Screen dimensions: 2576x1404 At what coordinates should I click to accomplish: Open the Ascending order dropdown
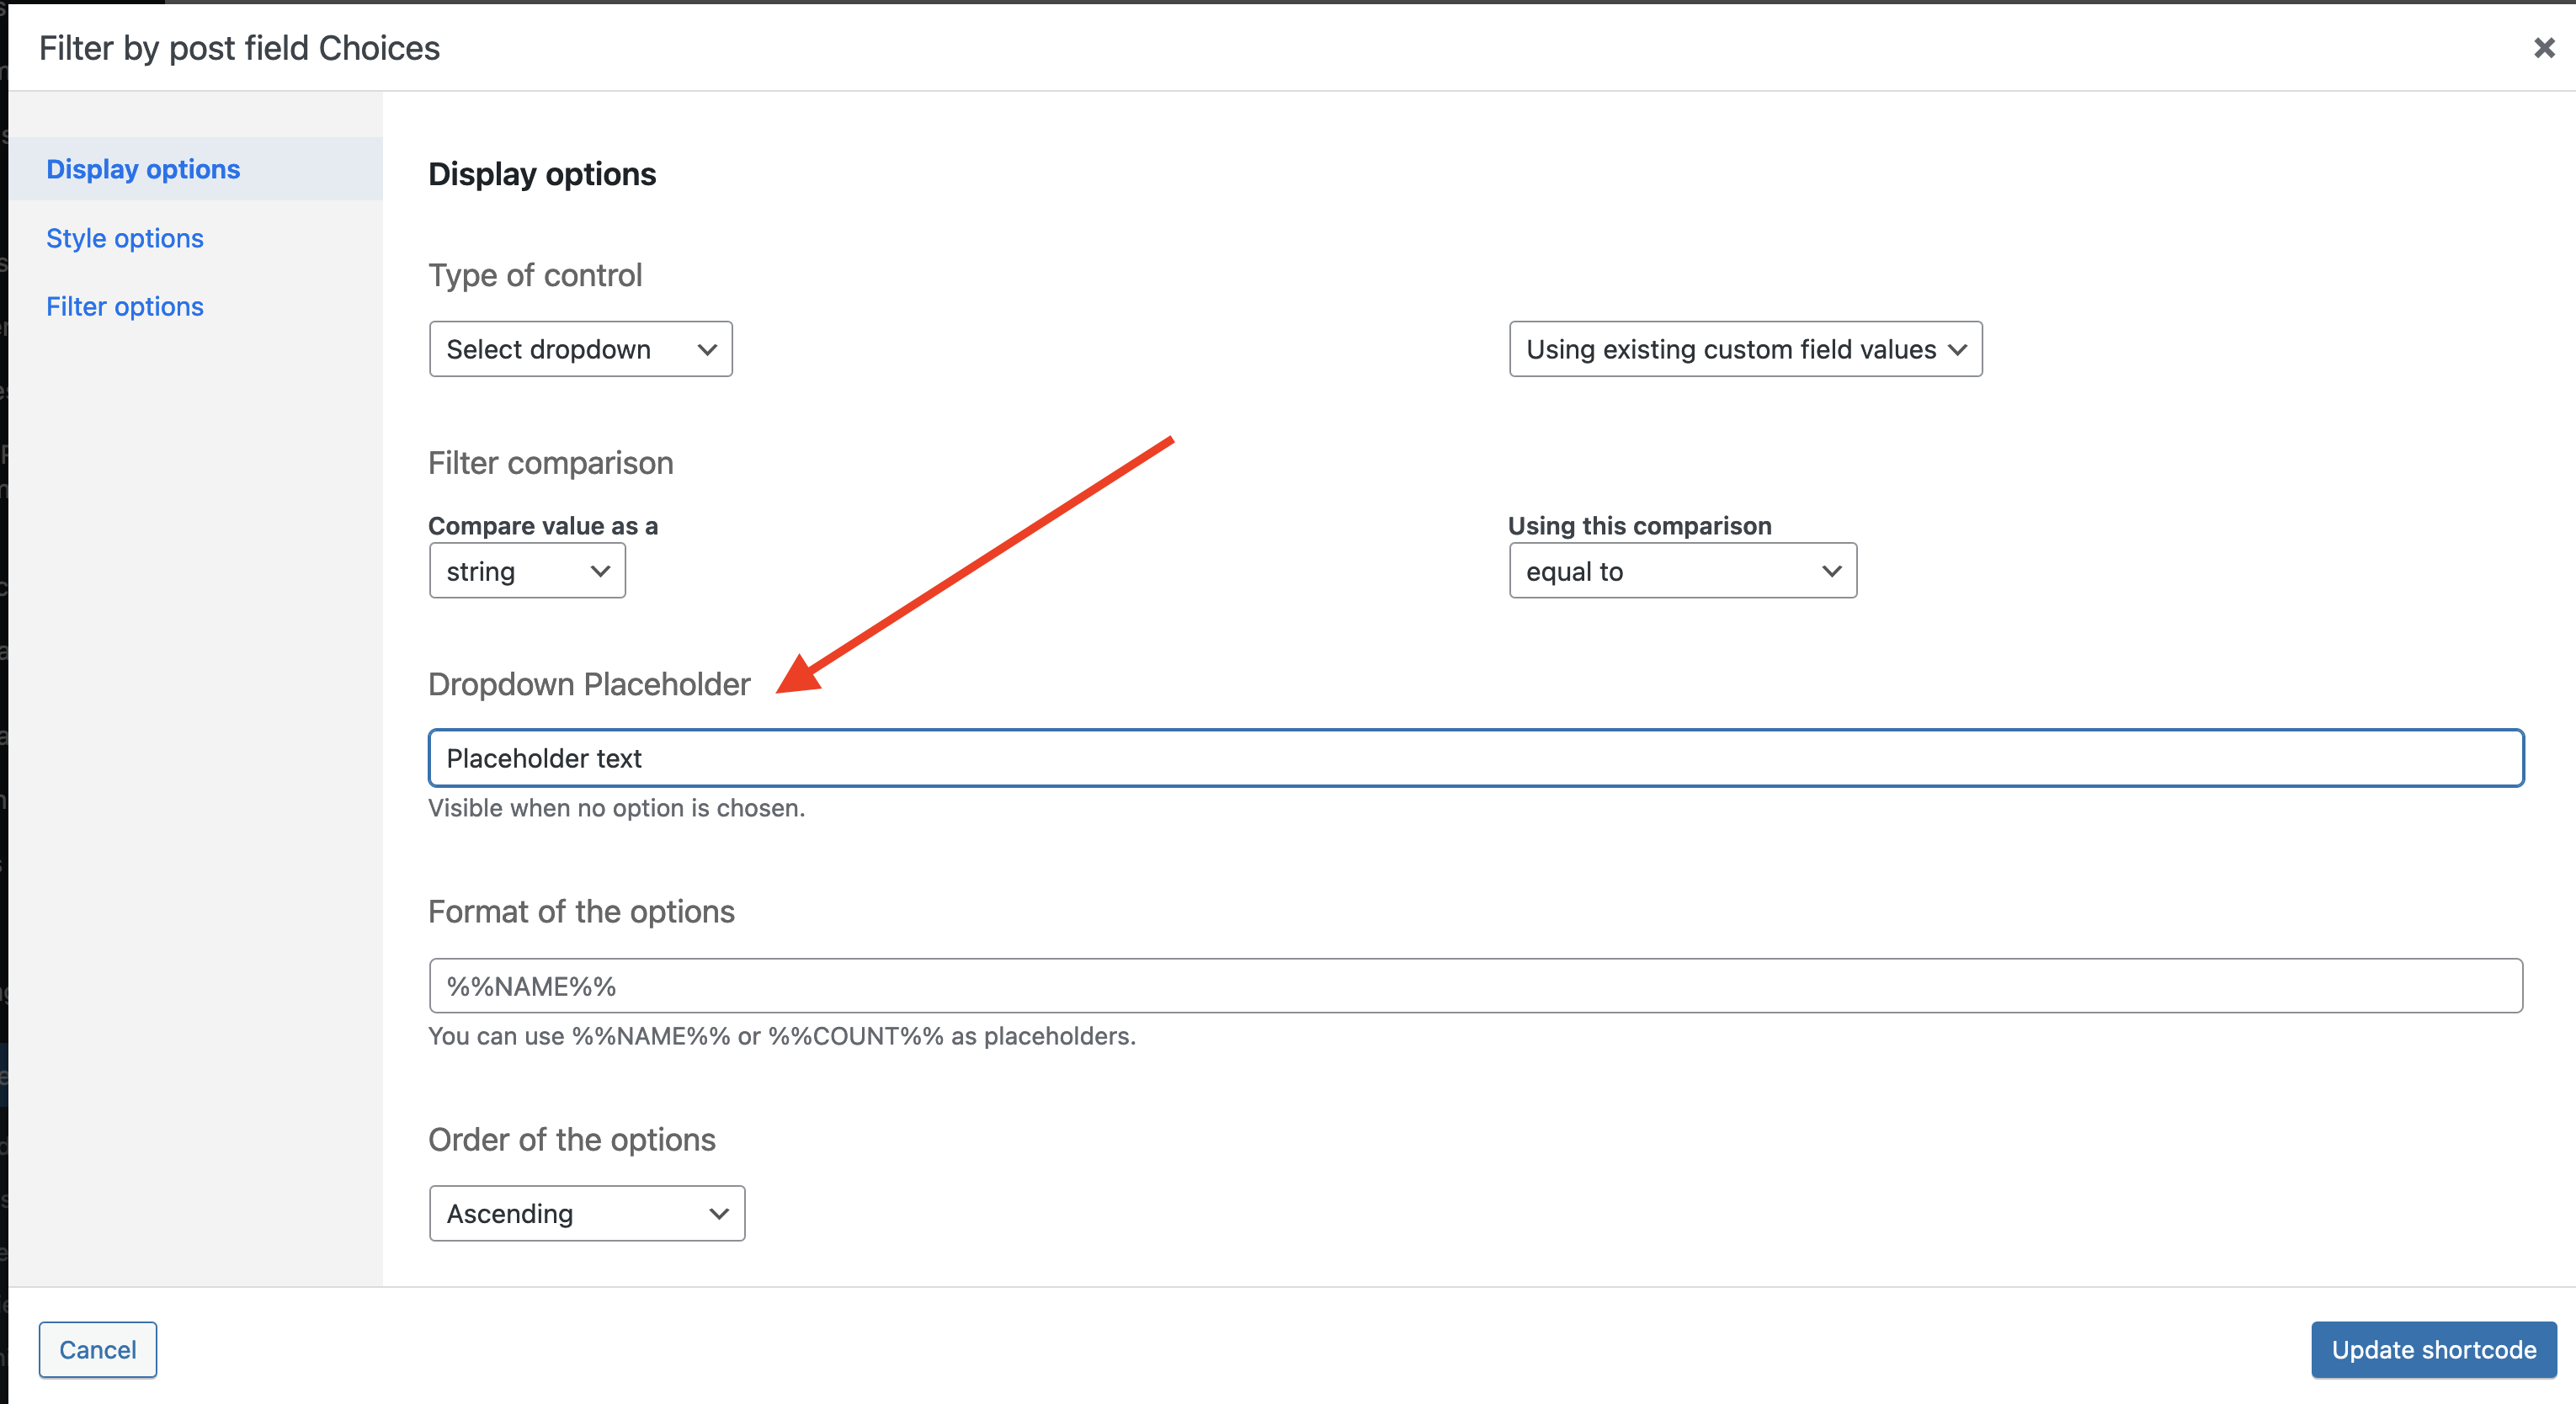587,1213
